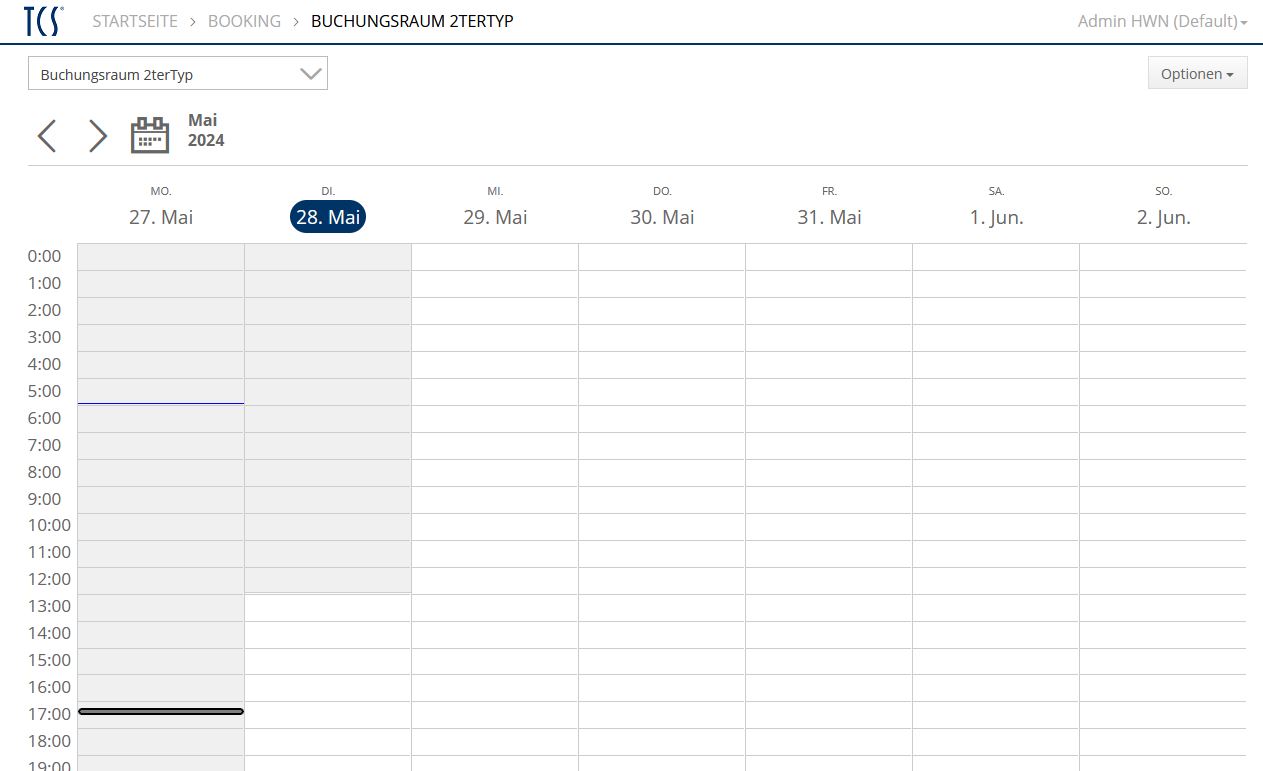Go to next week with right arrow
The image size is (1263, 771).
point(97,136)
